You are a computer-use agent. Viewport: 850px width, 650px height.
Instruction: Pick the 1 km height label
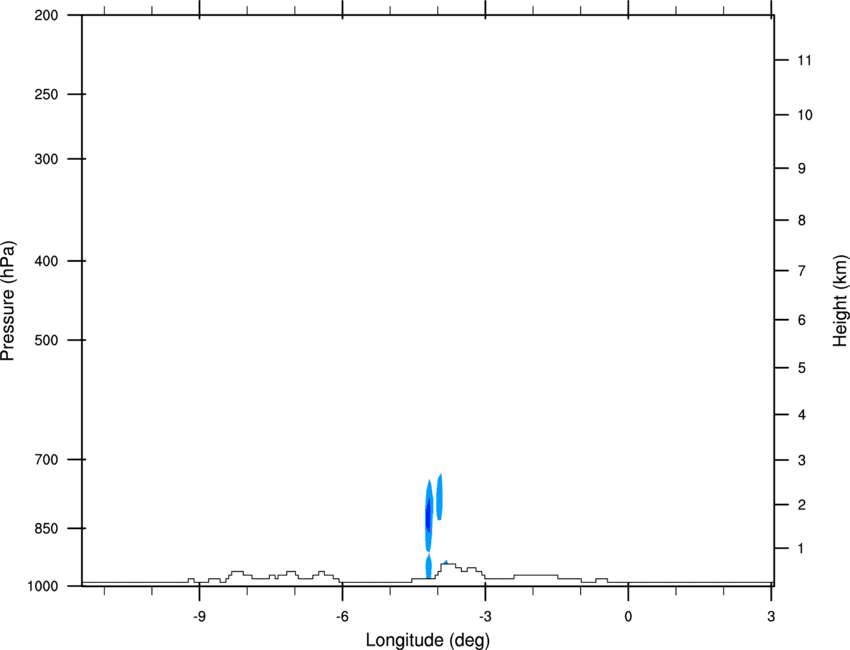[x=802, y=549]
